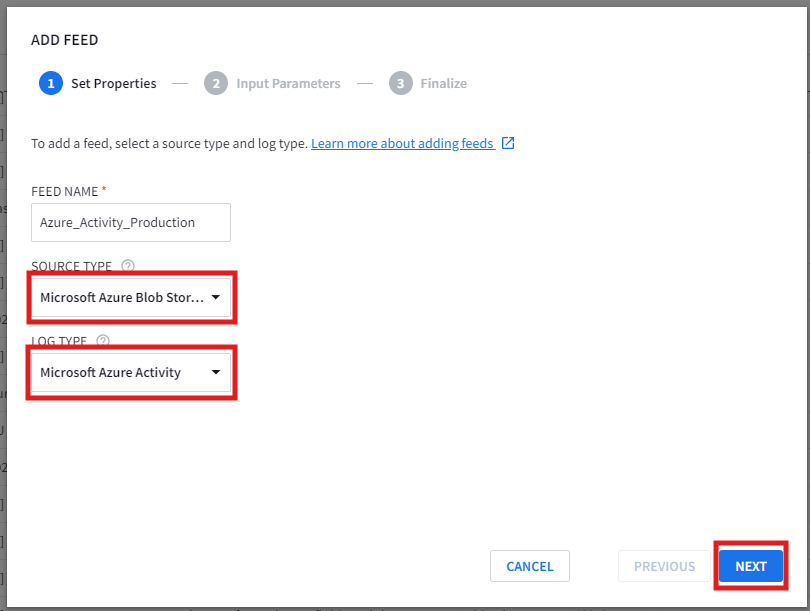Click the SOURCE TYPE field label
The width and height of the screenshot is (810, 611).
(x=71, y=266)
